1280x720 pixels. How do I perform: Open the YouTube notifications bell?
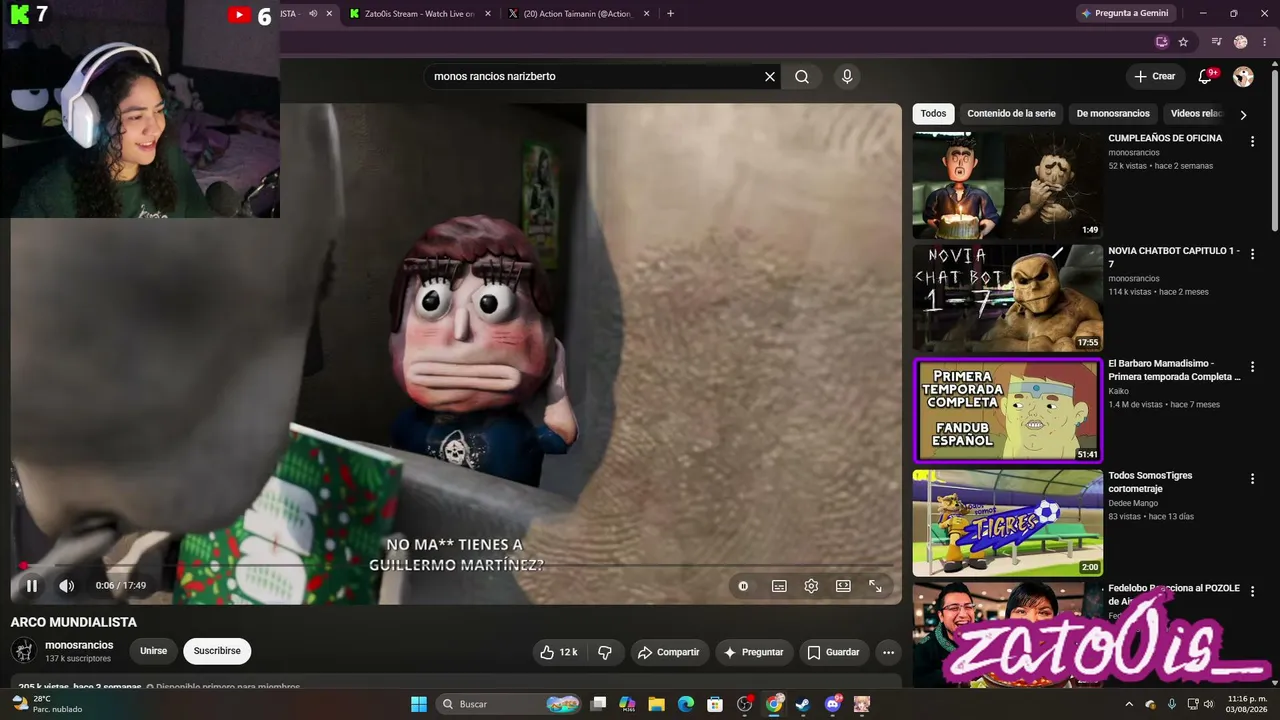pos(1207,76)
